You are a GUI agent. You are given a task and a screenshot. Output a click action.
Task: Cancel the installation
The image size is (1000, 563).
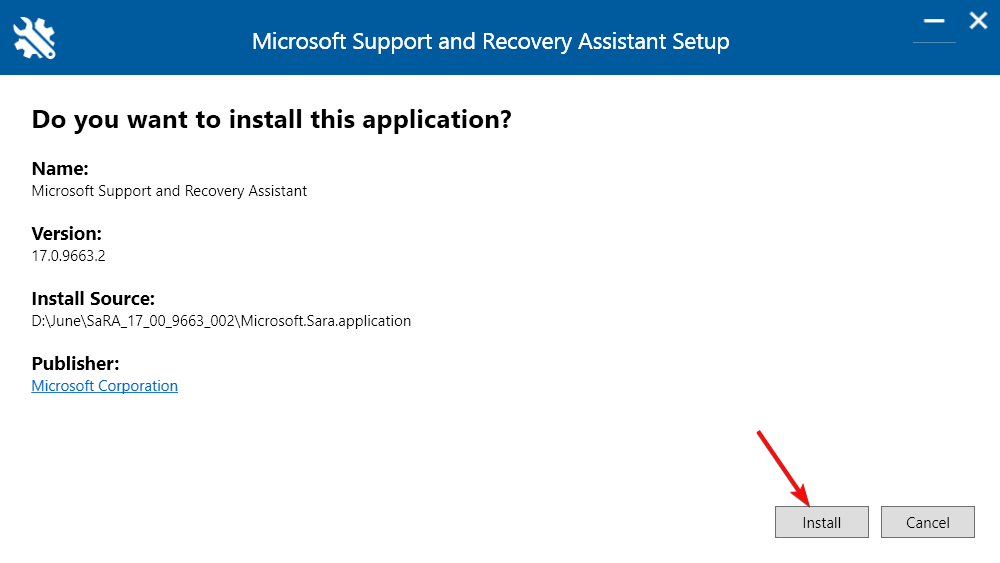coord(927,522)
